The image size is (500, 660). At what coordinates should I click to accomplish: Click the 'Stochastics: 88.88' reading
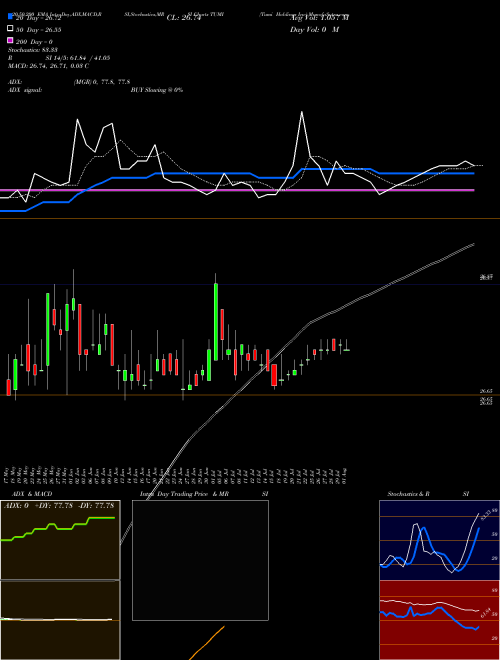[x=33, y=50]
